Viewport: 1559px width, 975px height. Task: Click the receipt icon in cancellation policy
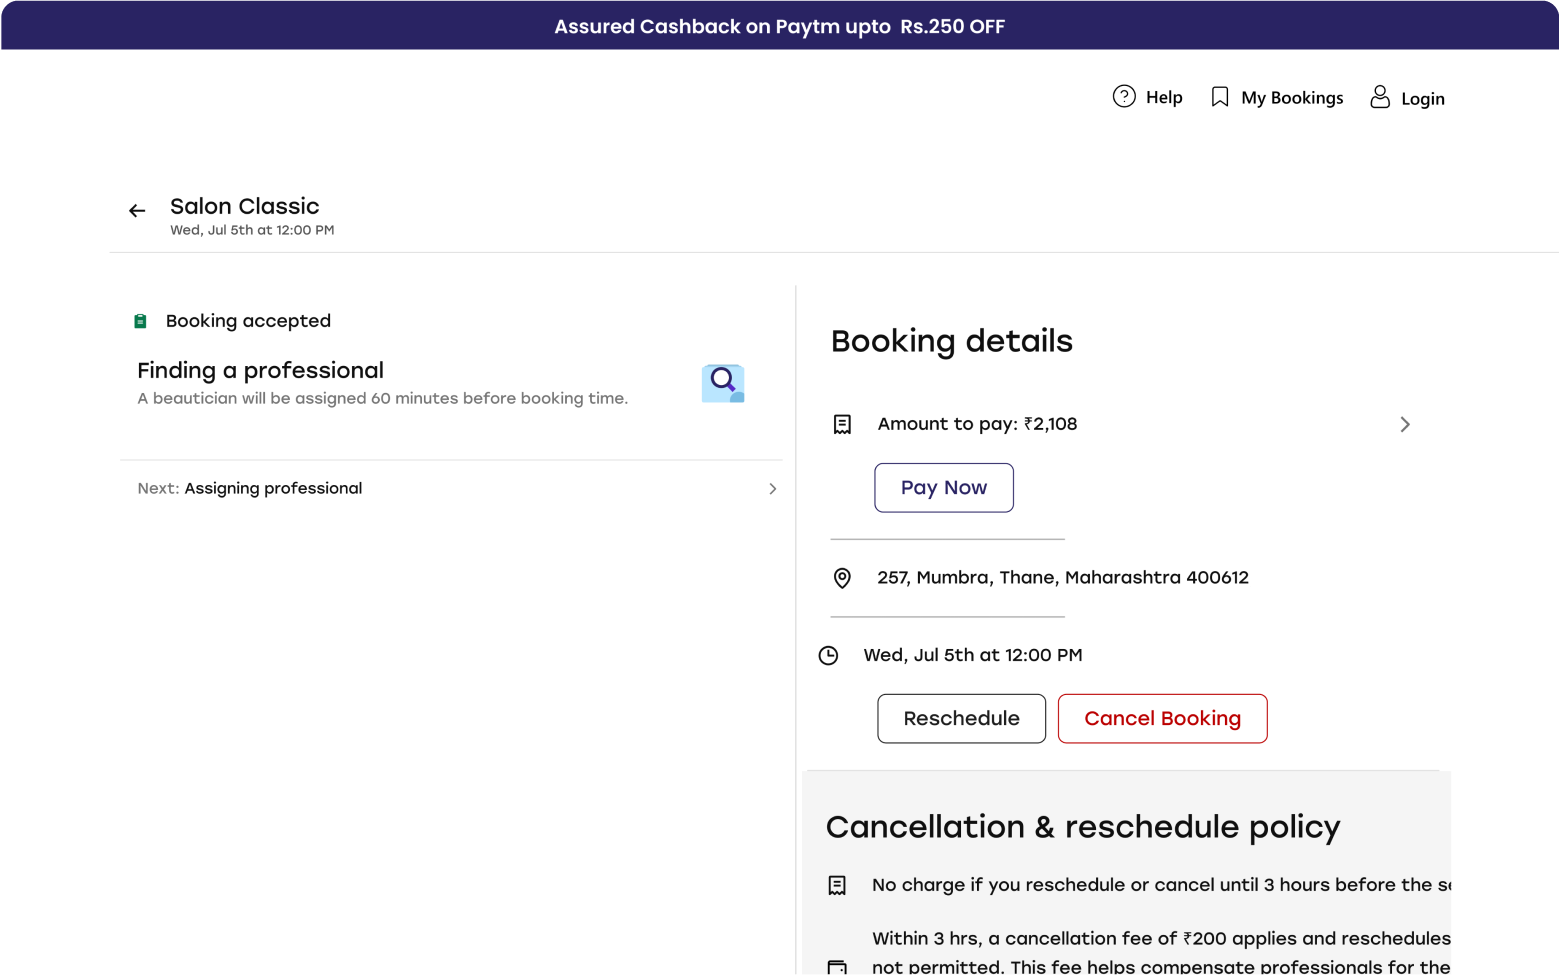tap(837, 886)
